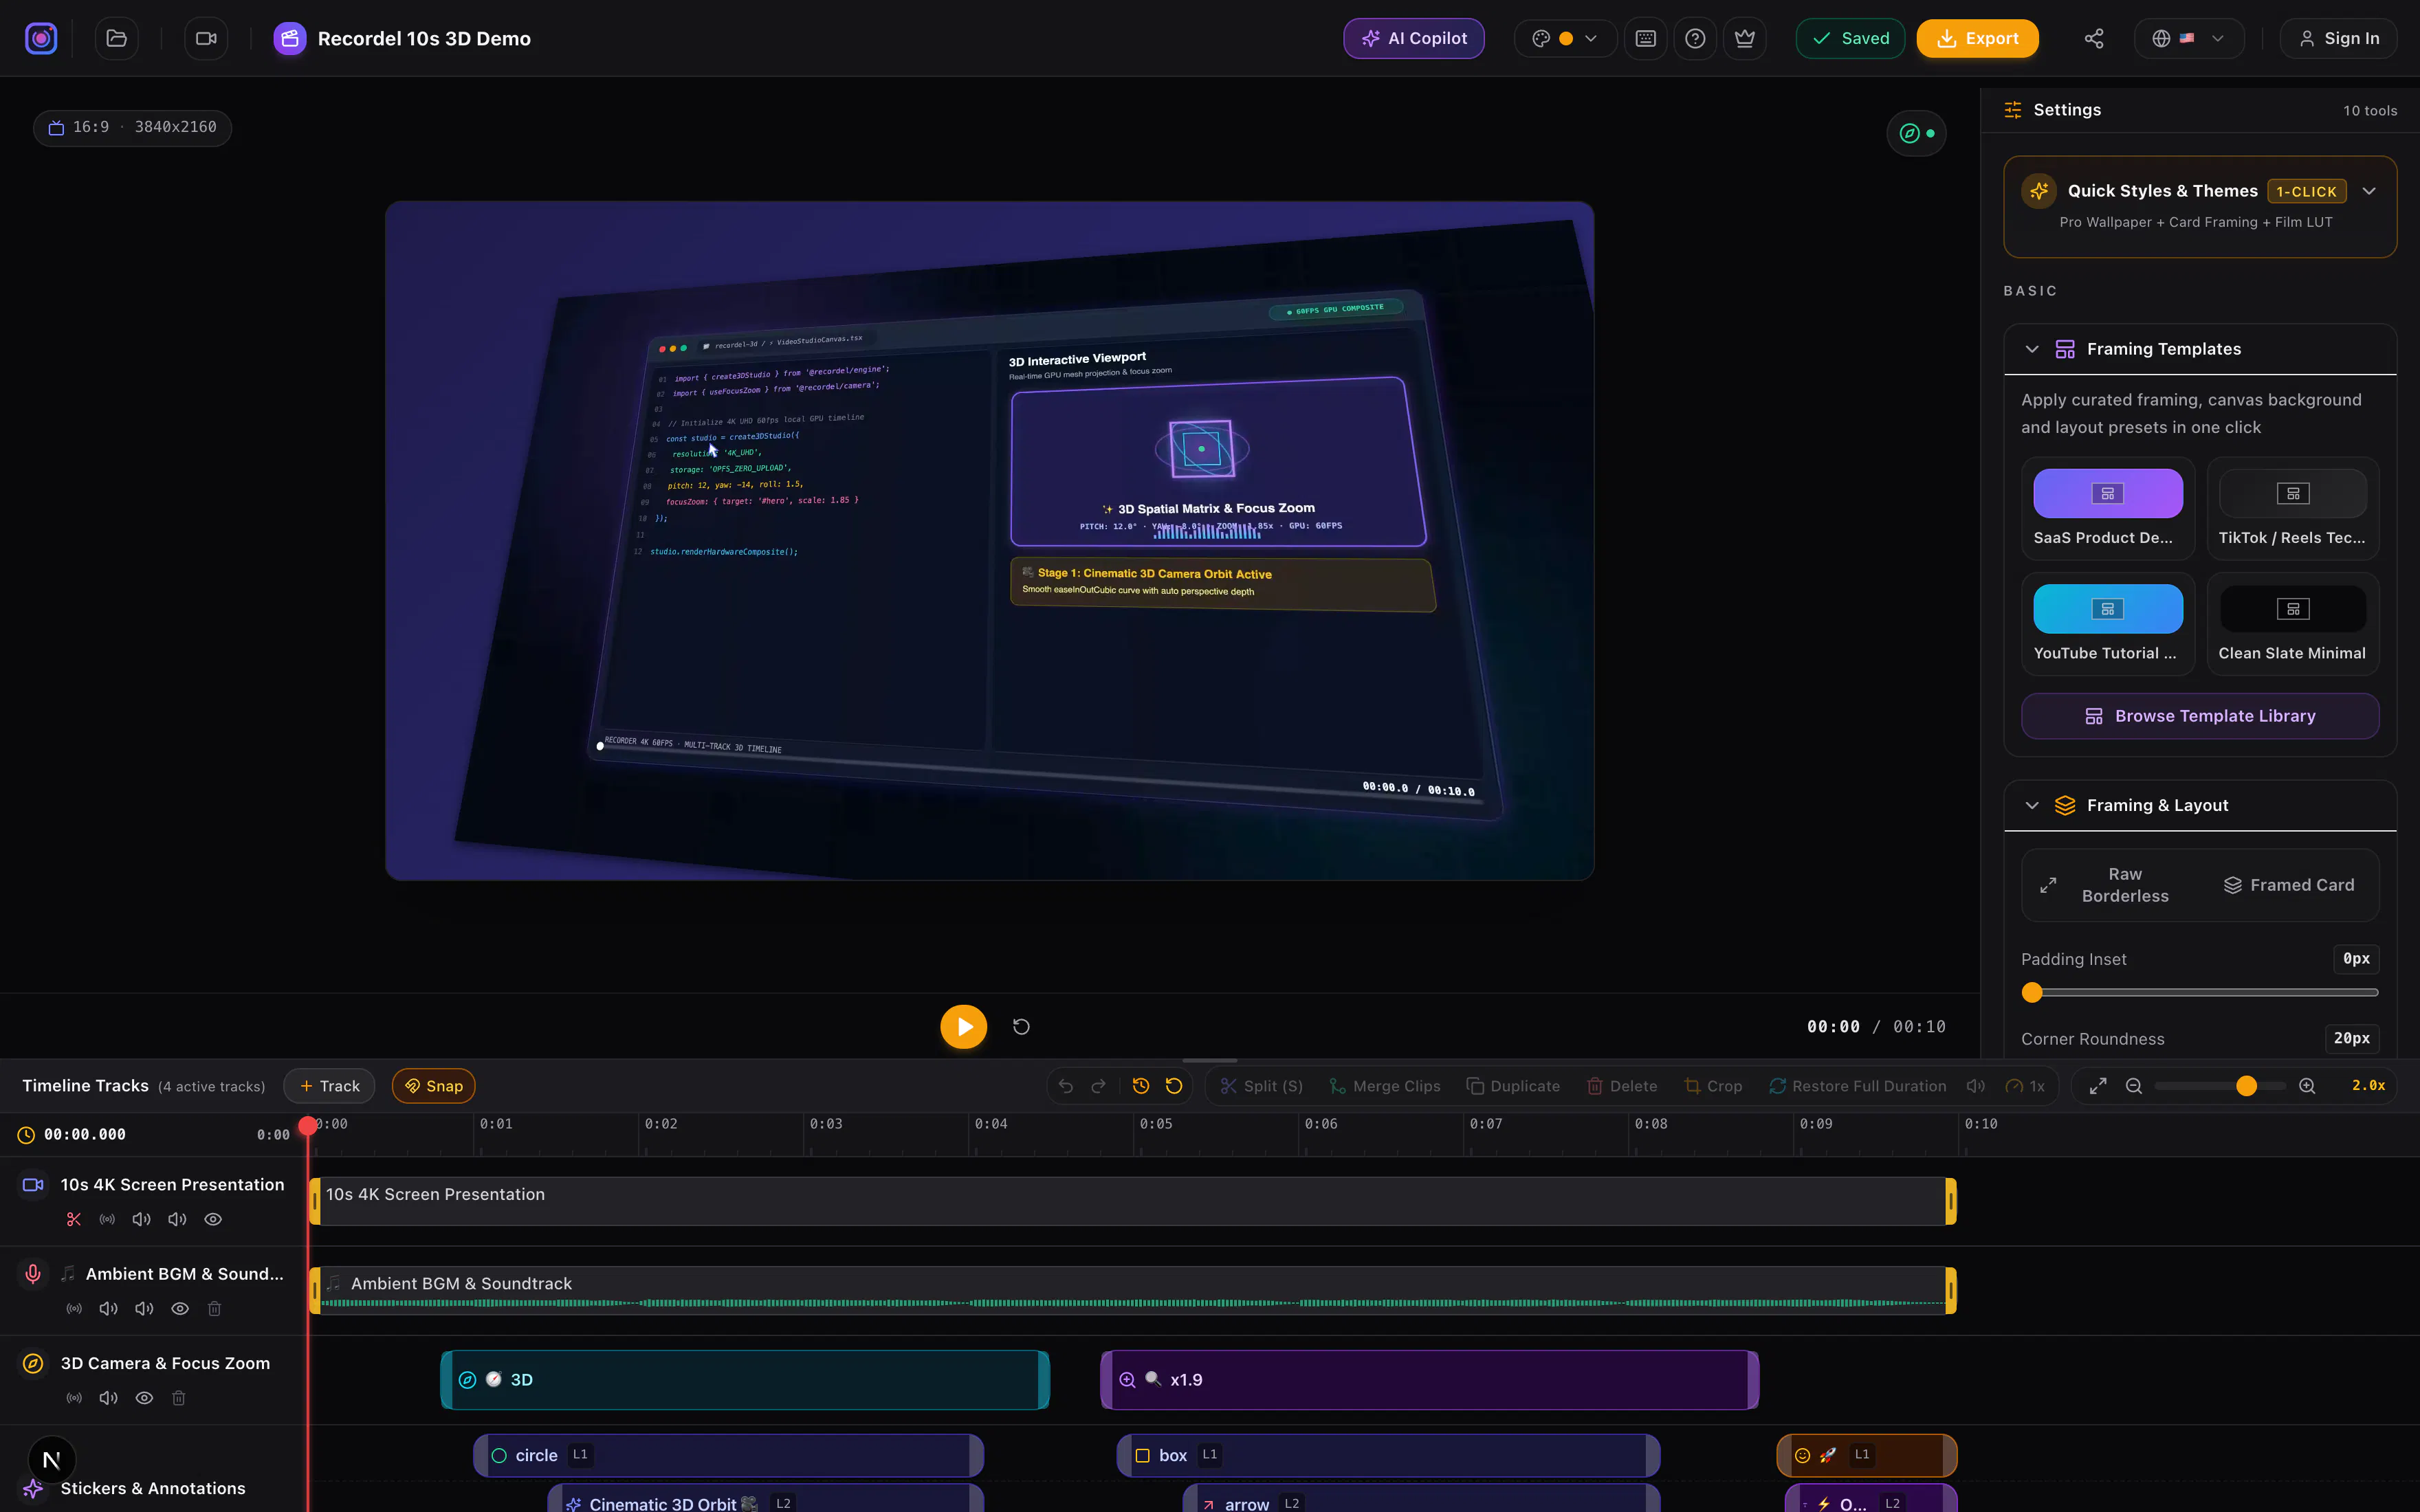2420x1512 pixels.
Task: Click the crown premium icon
Action: [1745, 39]
